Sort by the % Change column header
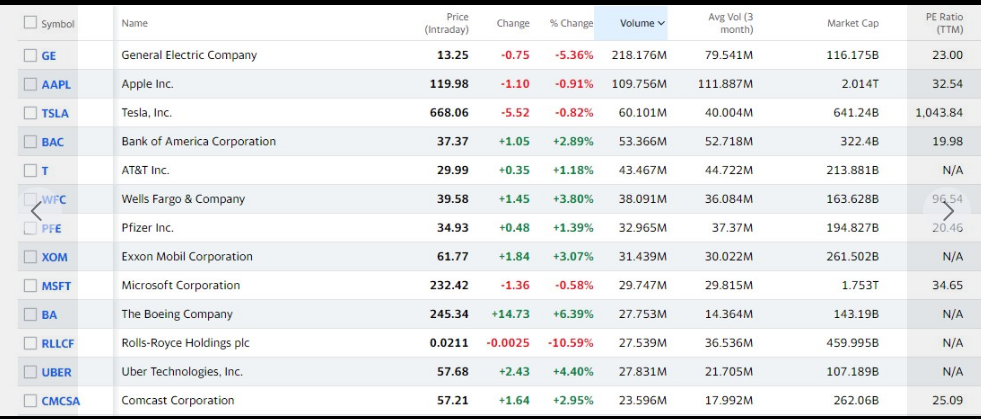981x419 pixels. click(x=571, y=23)
